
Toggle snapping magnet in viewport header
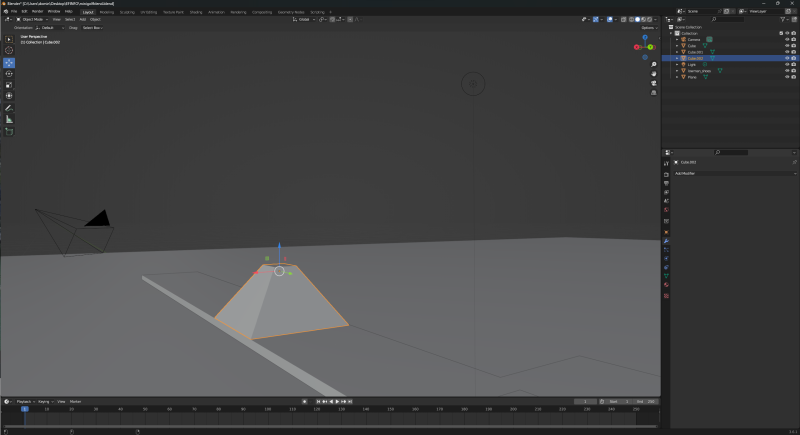click(332, 19)
